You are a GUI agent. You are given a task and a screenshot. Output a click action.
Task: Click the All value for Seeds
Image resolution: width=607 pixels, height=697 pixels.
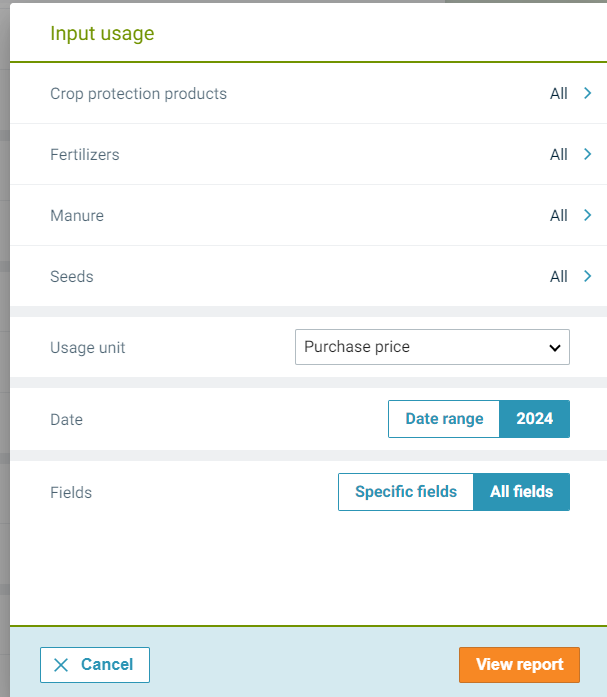pyautogui.click(x=559, y=277)
